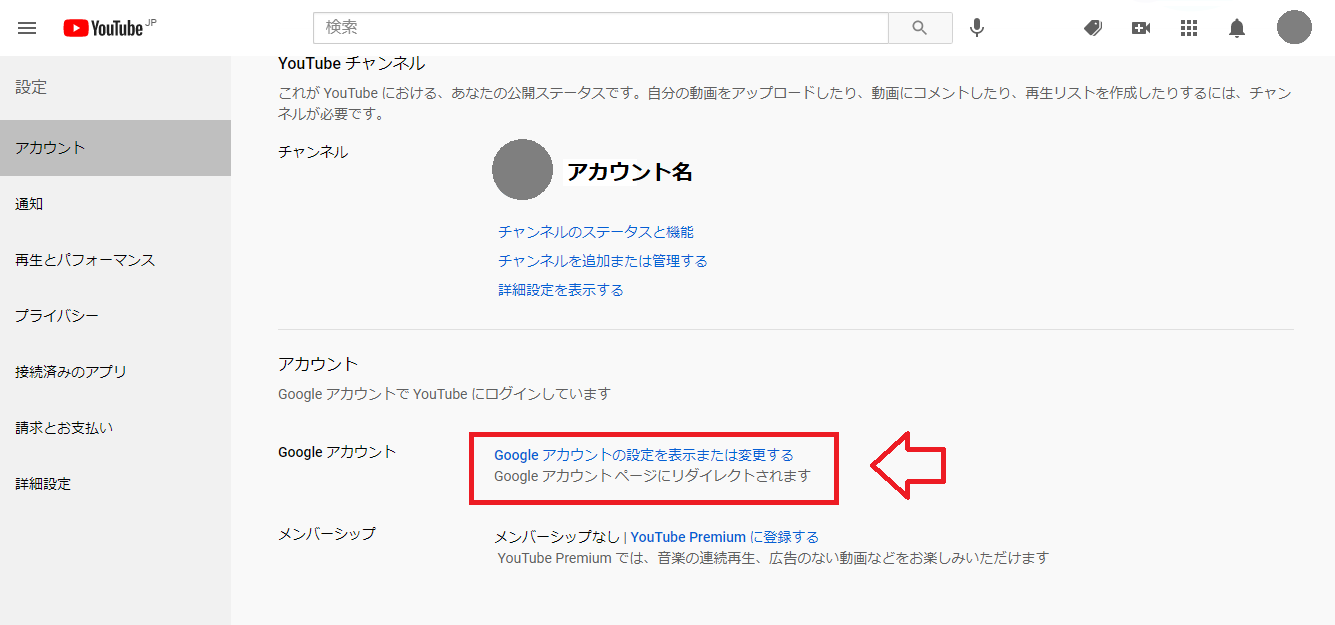Select アカウント in settings sidebar
This screenshot has width=1335, height=625.
pyautogui.click(x=115, y=148)
